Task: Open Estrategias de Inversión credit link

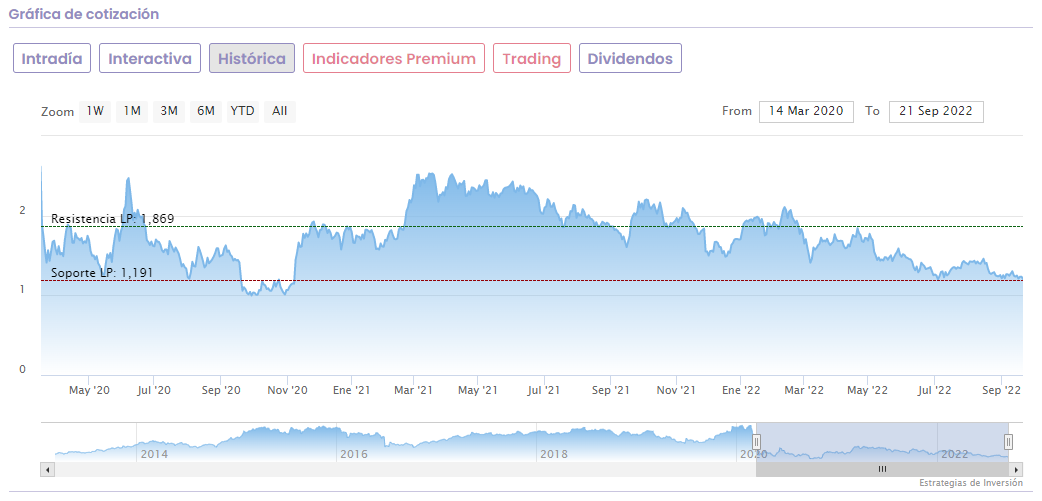Action: click(971, 483)
